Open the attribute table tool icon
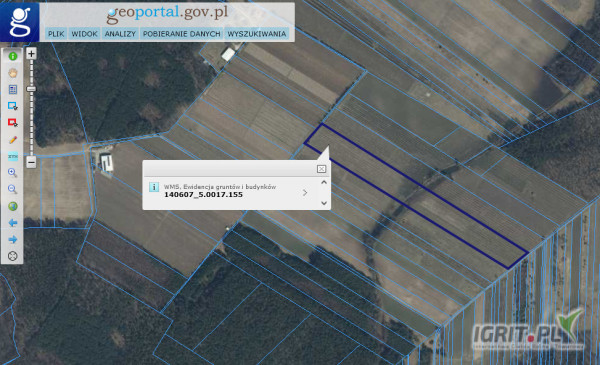Viewport: 600px width, 365px height. [x=13, y=90]
